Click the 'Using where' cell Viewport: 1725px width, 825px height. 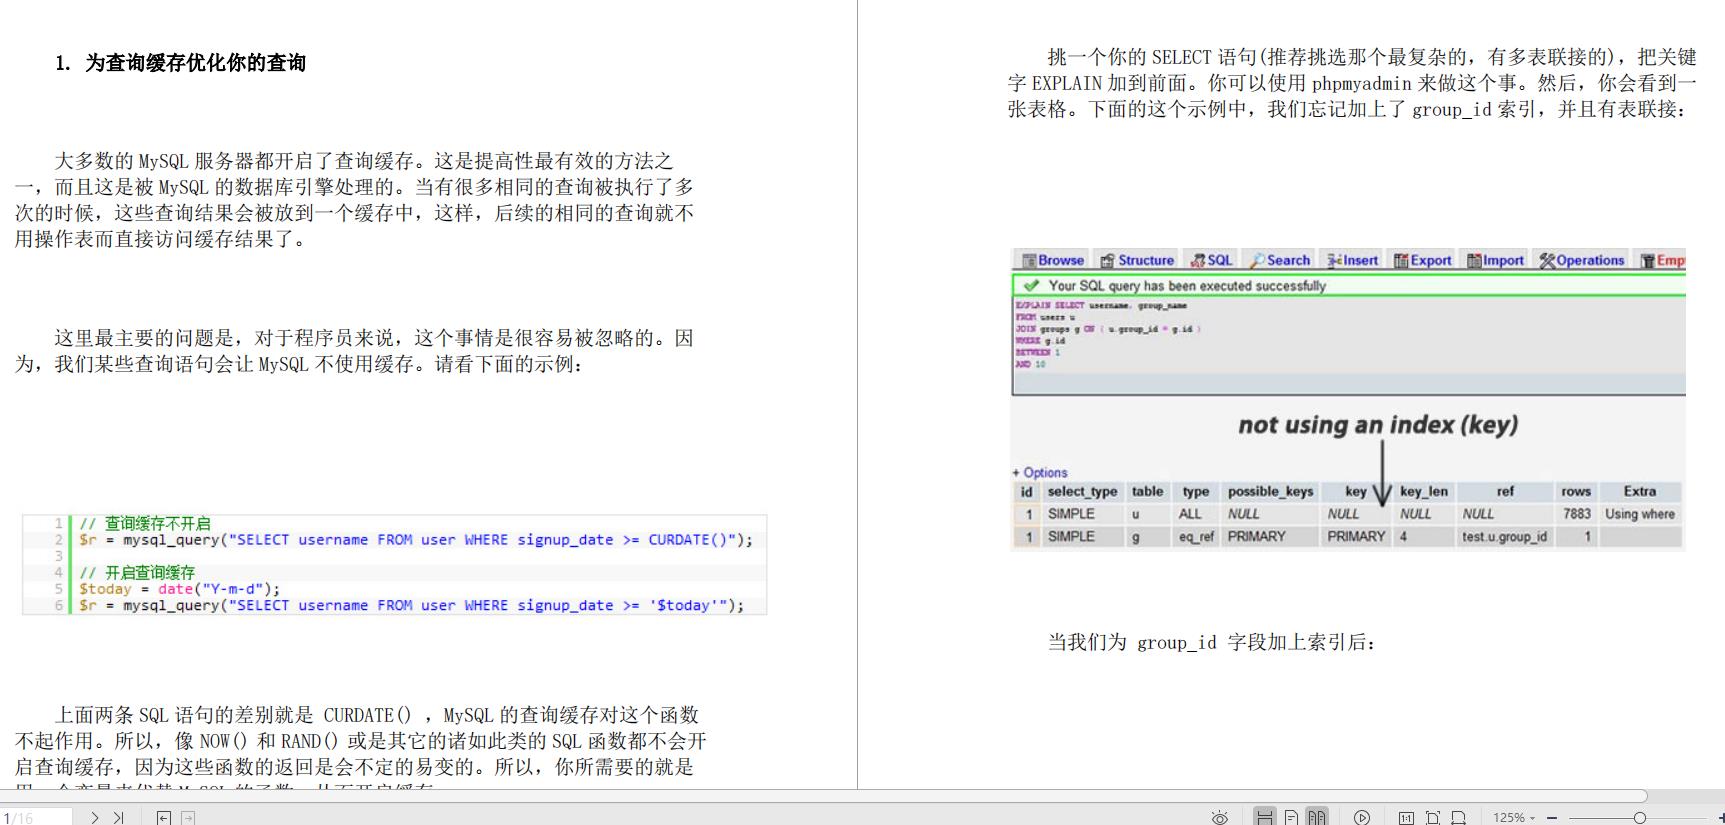pos(1640,514)
